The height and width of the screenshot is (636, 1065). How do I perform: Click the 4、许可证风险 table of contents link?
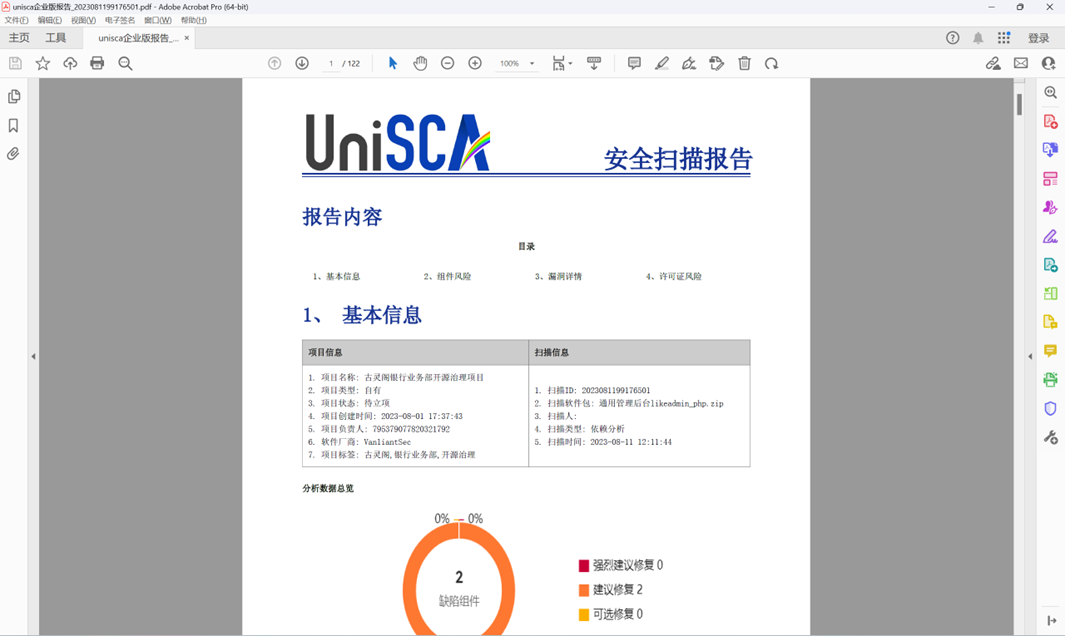674,277
